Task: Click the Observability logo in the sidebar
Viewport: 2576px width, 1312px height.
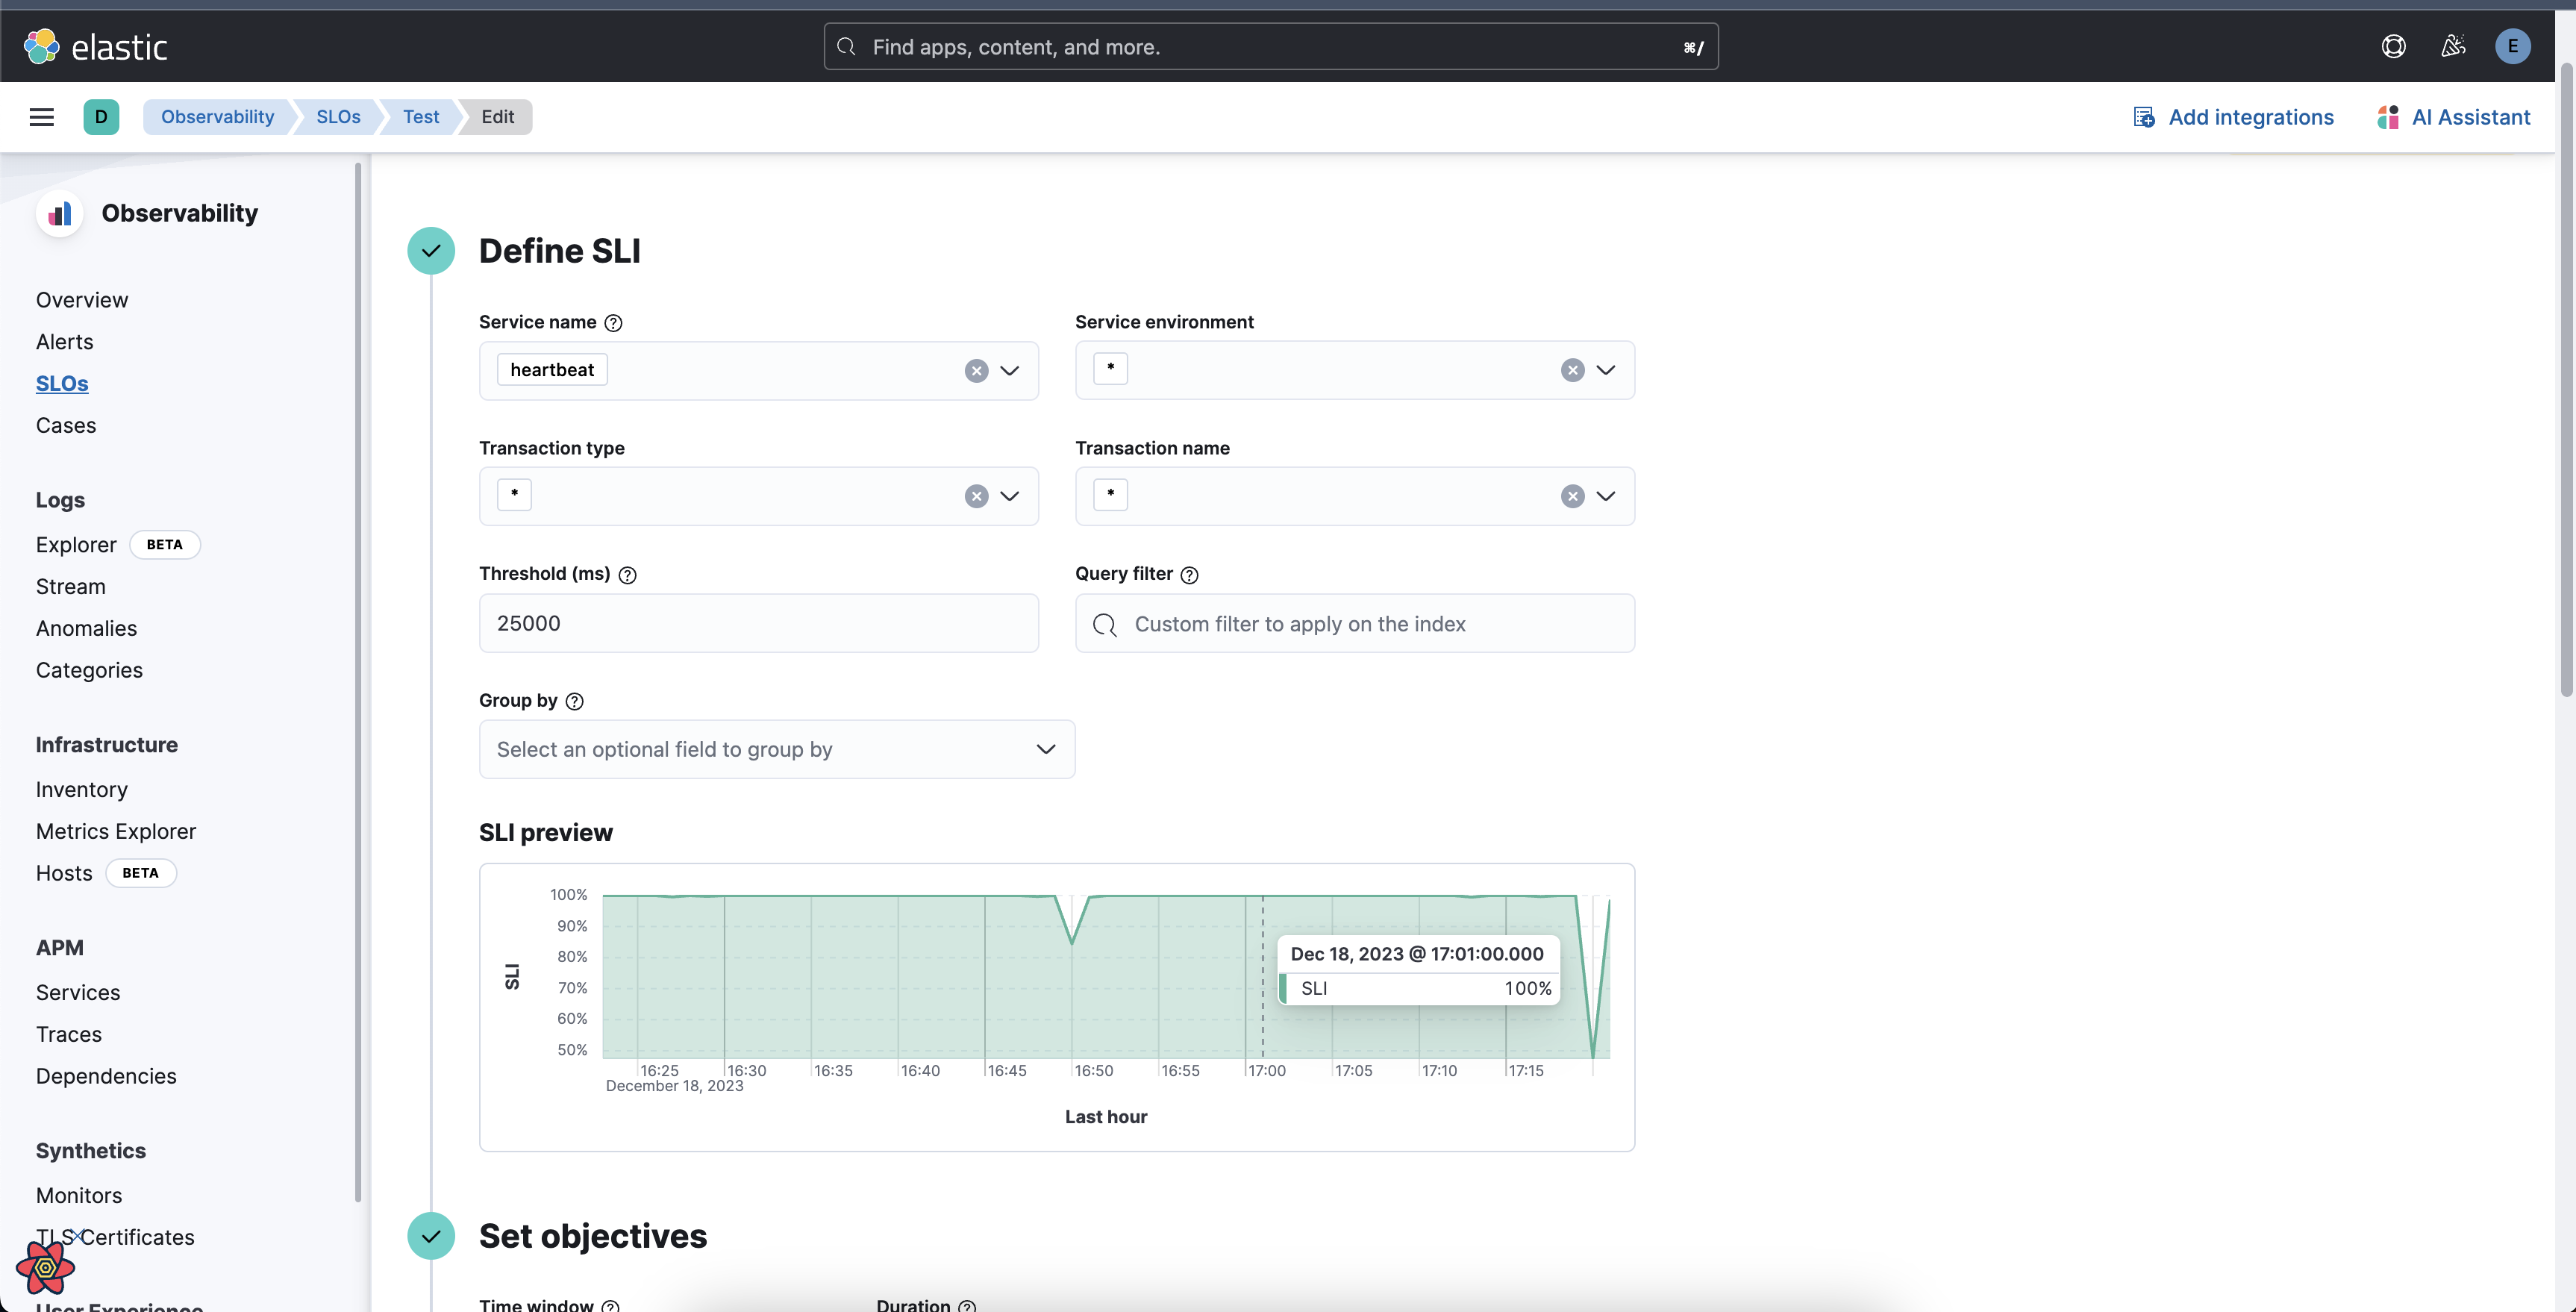Action: (60, 213)
